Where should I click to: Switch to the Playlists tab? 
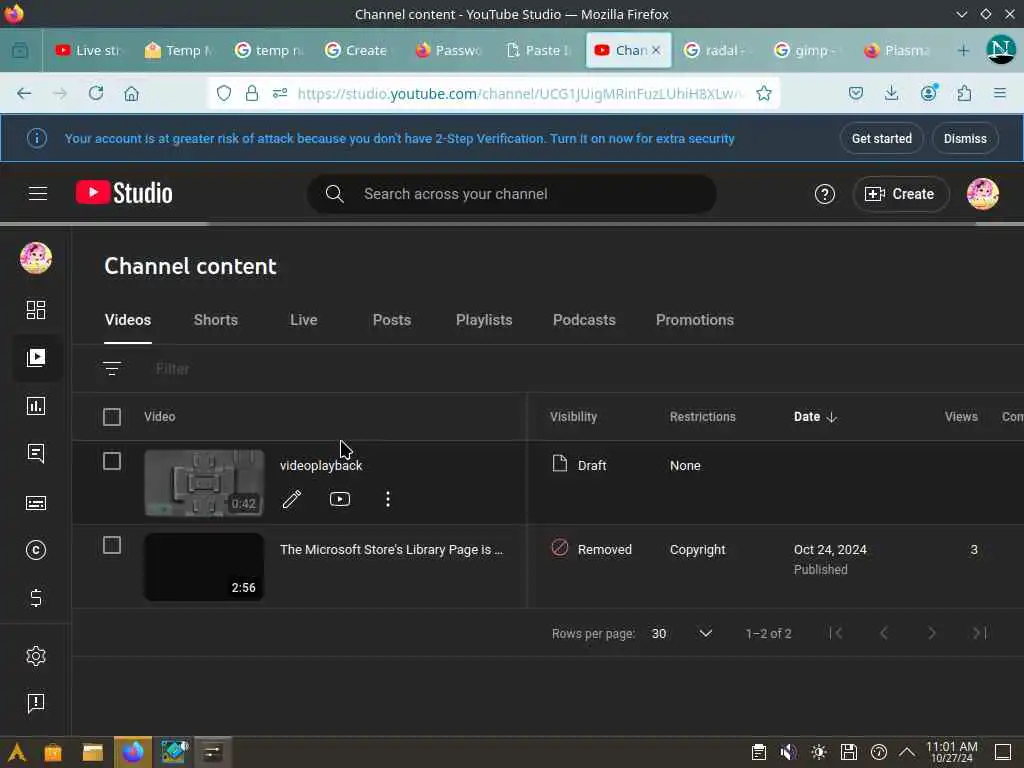coord(484,320)
